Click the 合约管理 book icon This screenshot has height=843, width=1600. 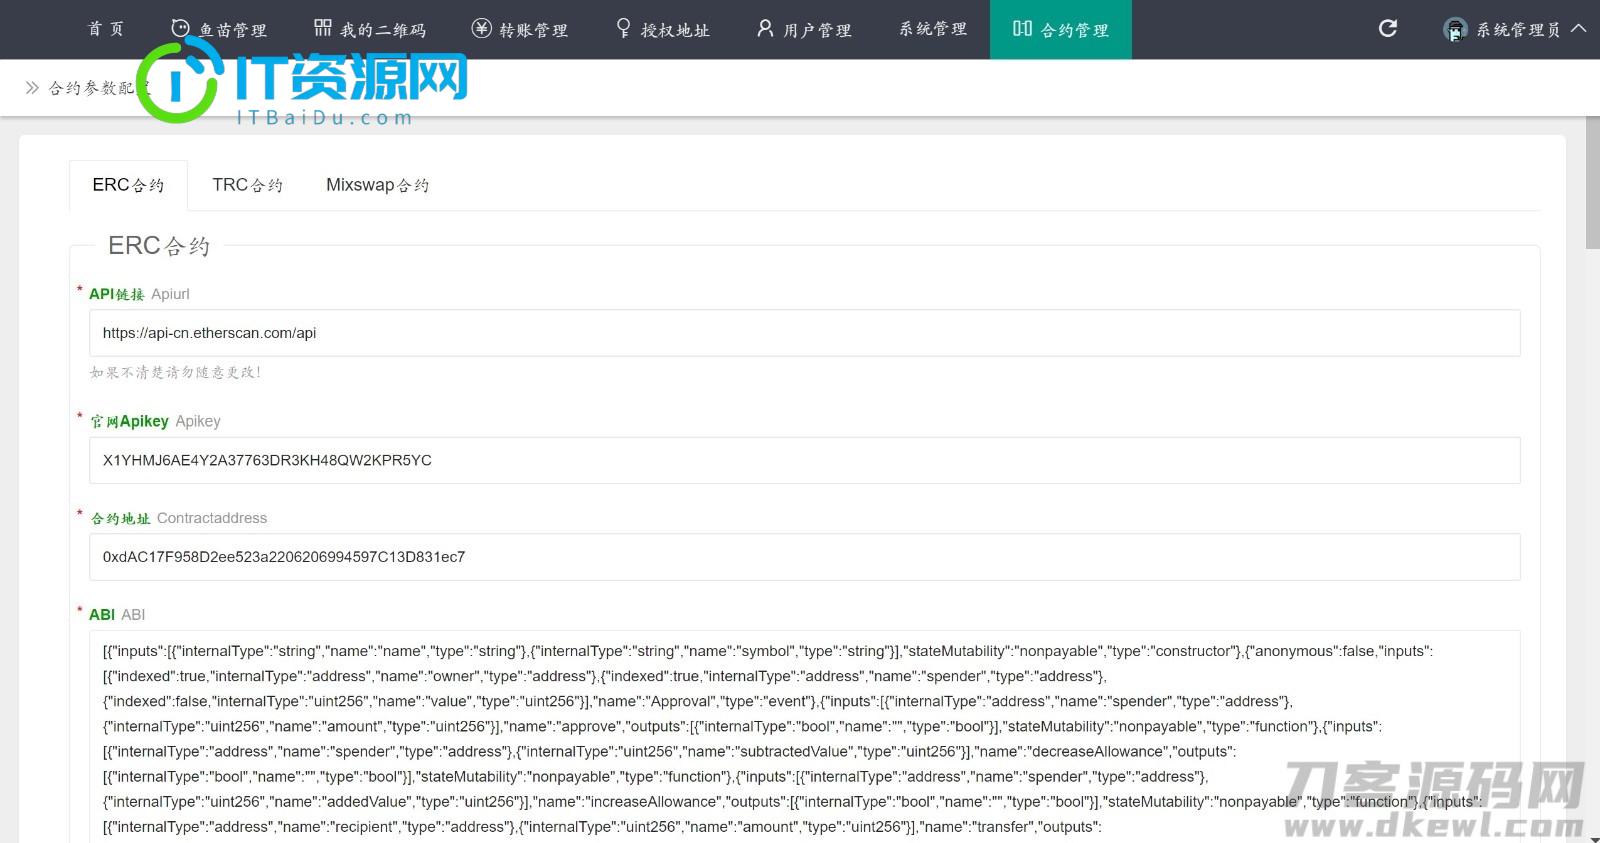tap(1022, 28)
